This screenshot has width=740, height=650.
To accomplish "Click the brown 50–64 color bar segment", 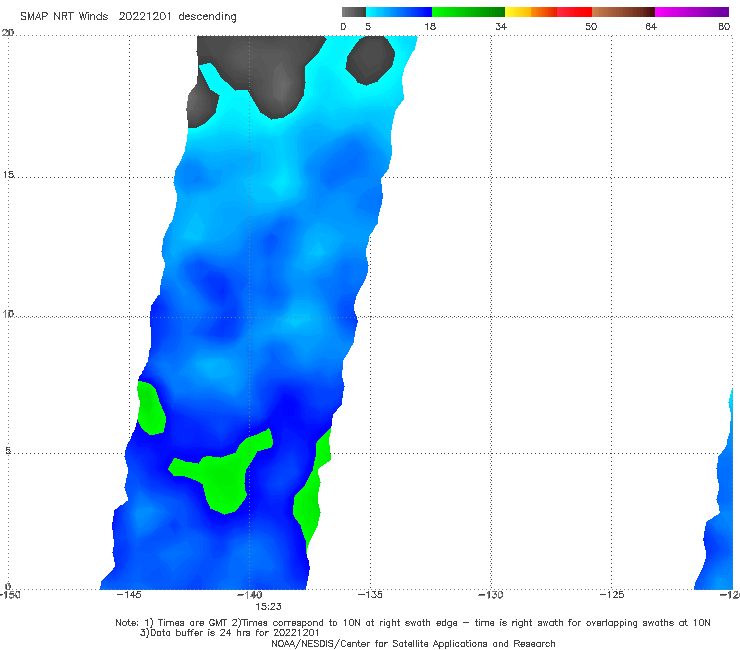I will coord(623,12).
